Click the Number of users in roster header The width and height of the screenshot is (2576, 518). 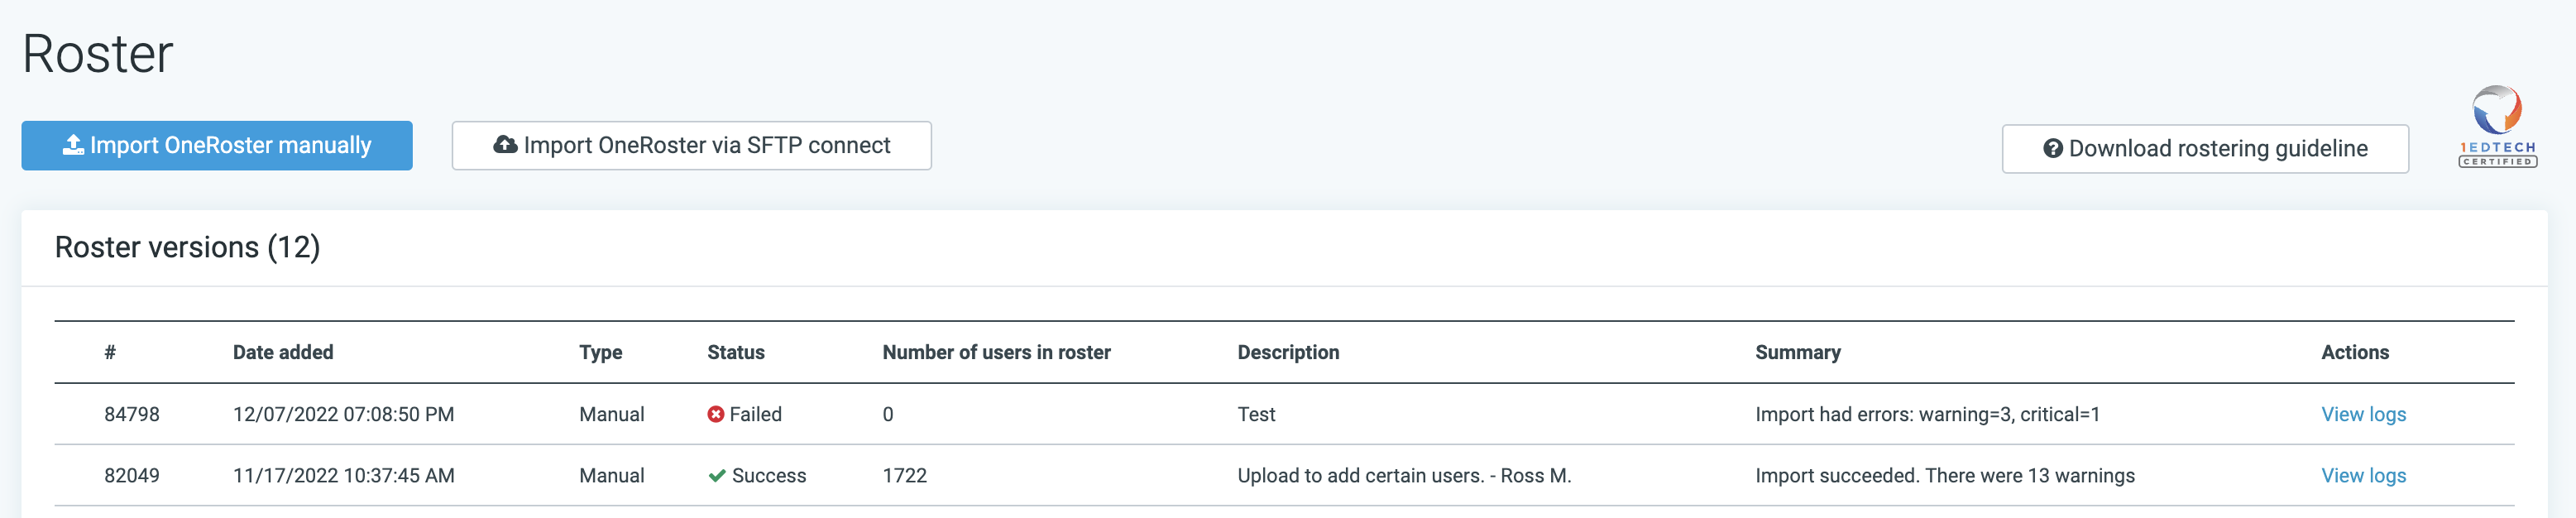pyautogui.click(x=996, y=352)
